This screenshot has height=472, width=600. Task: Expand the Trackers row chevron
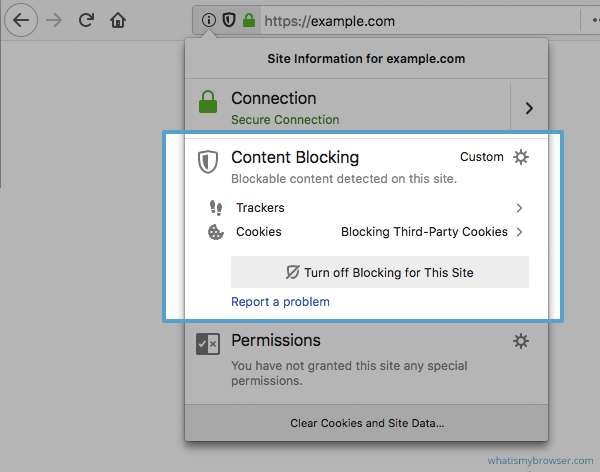click(519, 208)
